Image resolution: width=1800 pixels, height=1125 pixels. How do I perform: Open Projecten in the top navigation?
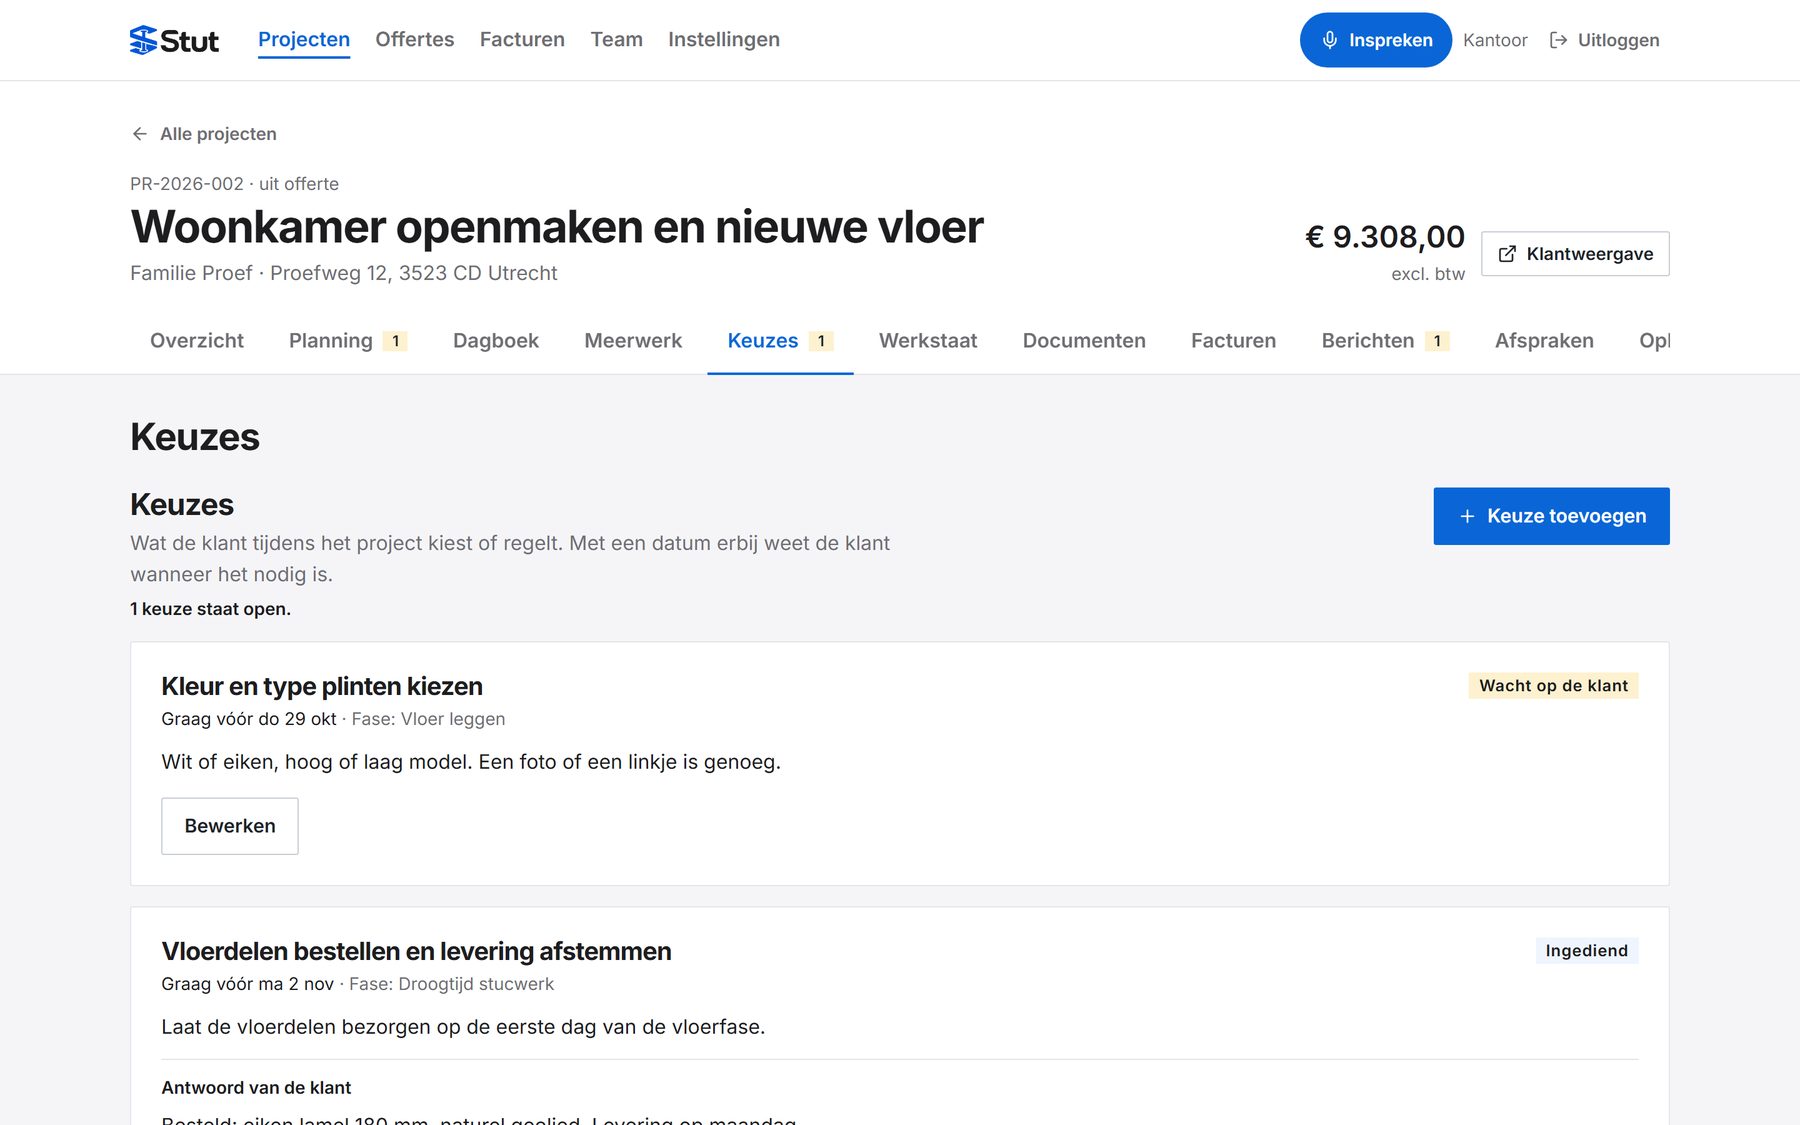coord(304,40)
